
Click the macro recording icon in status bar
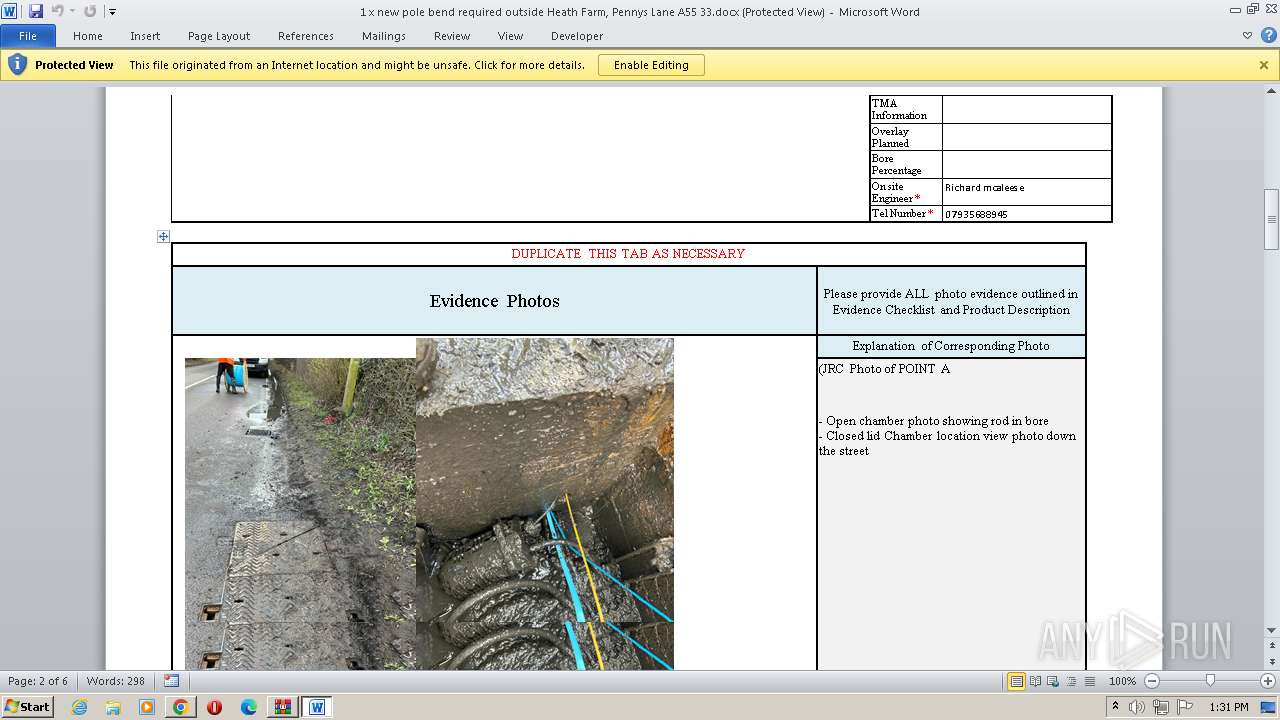(171, 681)
